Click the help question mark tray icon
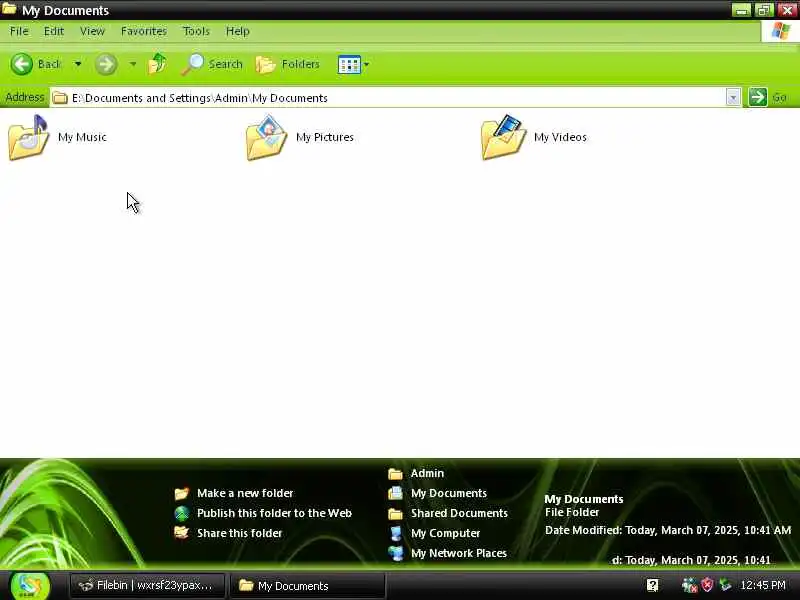Screen dimensions: 800x600 coord(653,585)
